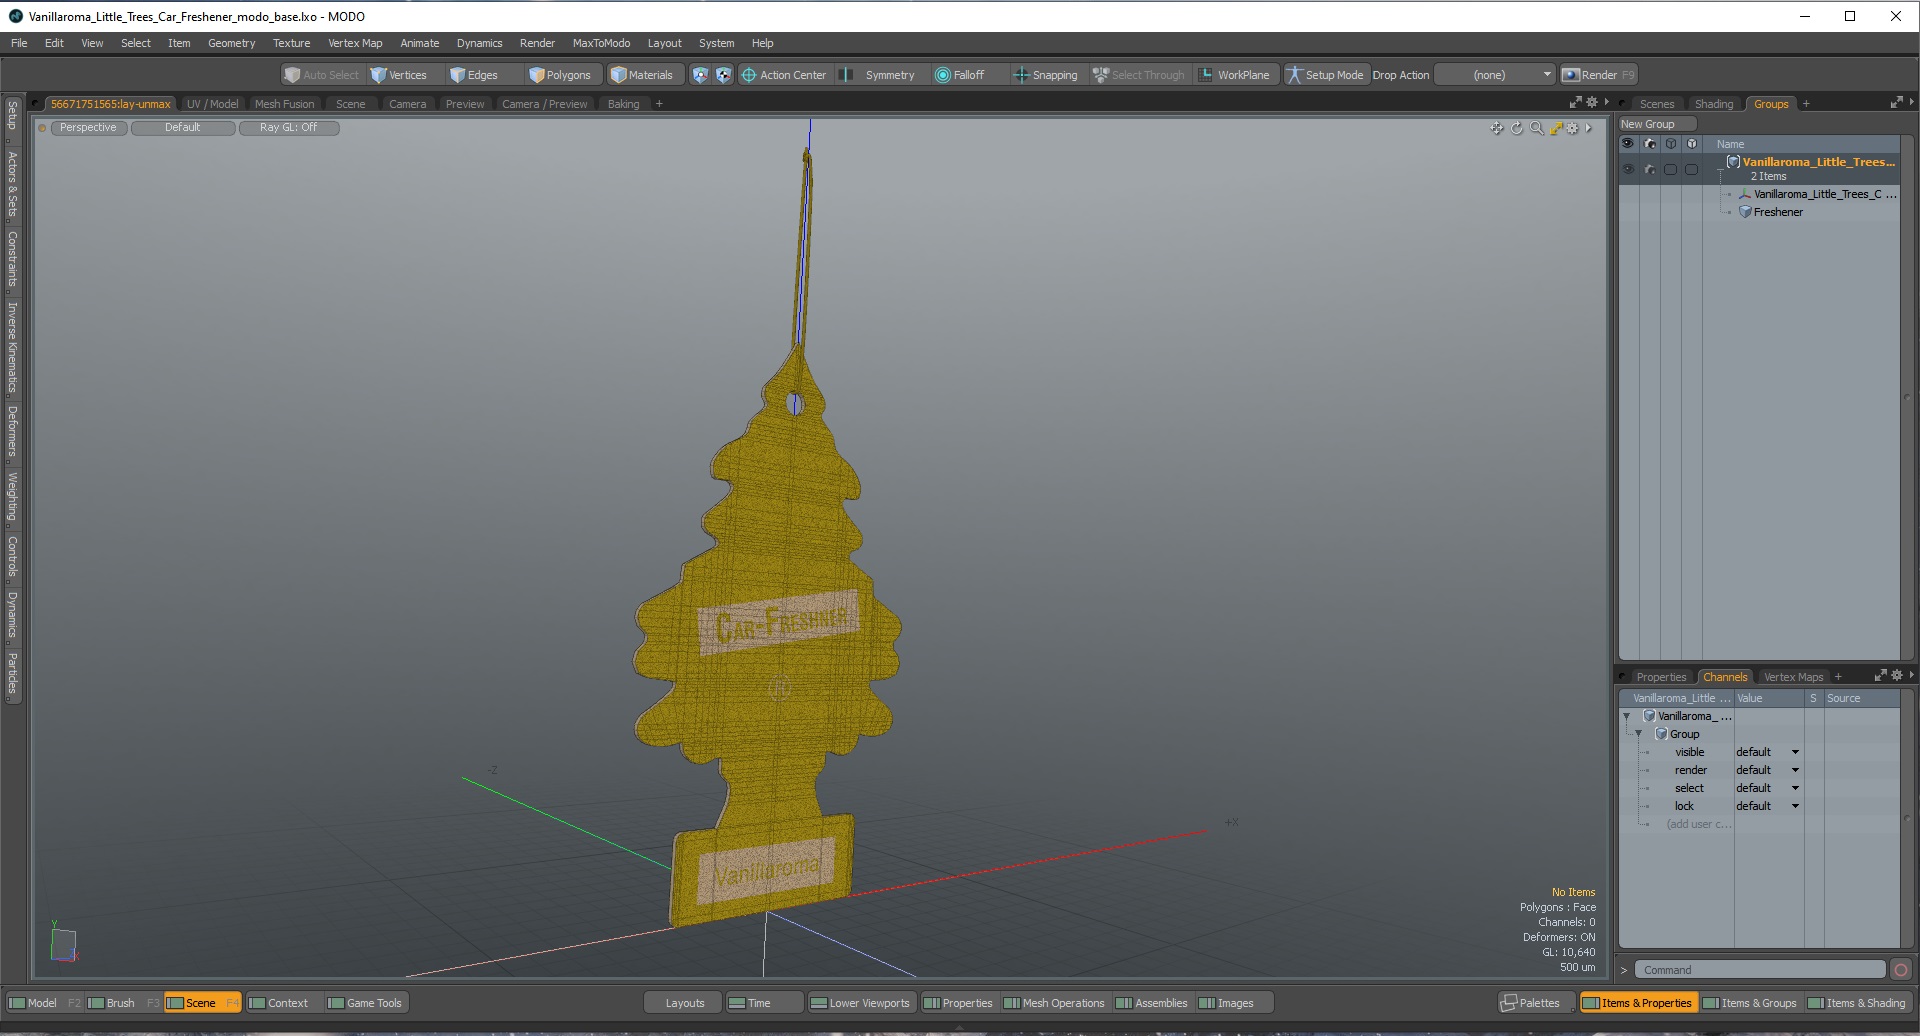This screenshot has width=1922, height=1036.
Task: Open the render channel default dropdown
Action: pyautogui.click(x=1767, y=770)
